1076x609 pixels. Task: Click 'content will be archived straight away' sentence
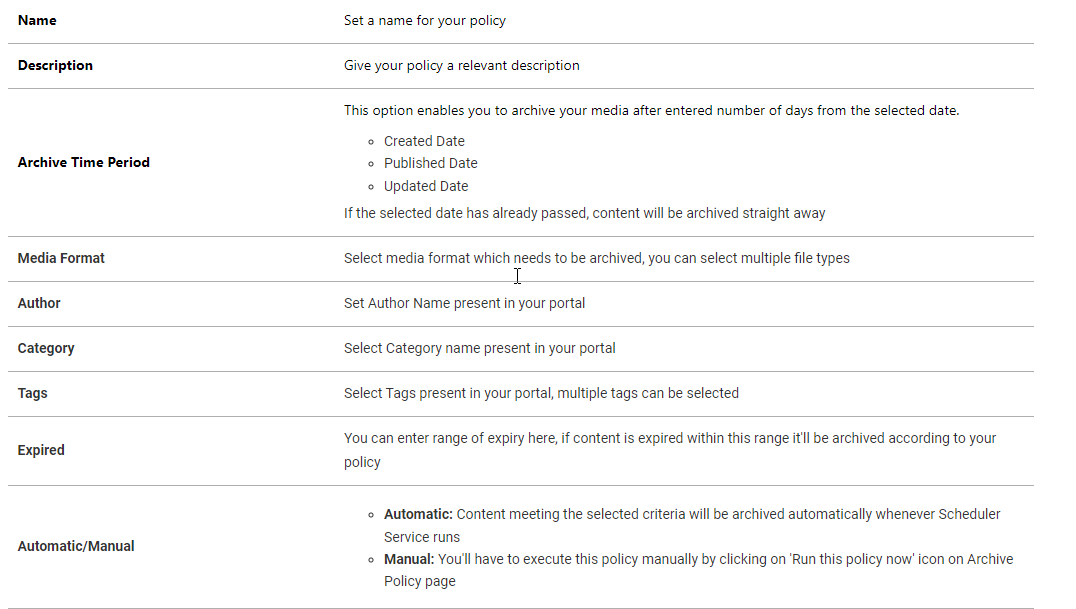point(709,214)
